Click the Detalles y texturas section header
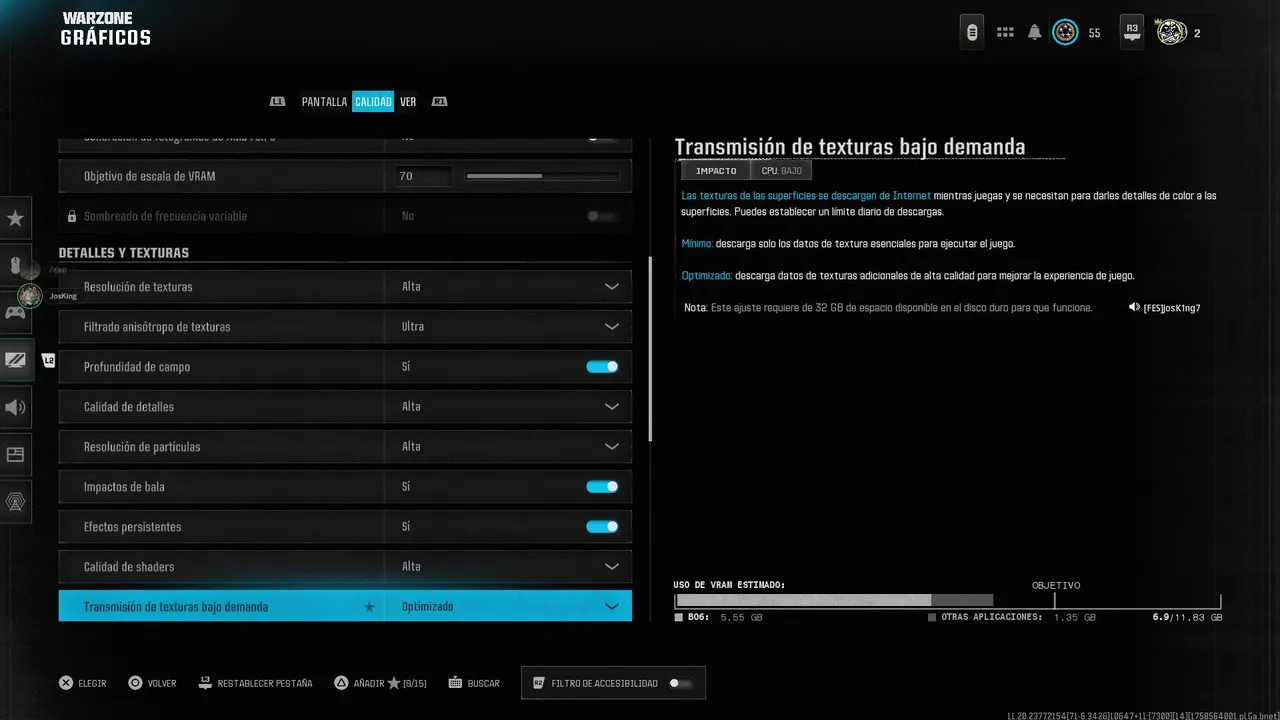1280x720 pixels. coord(124,253)
